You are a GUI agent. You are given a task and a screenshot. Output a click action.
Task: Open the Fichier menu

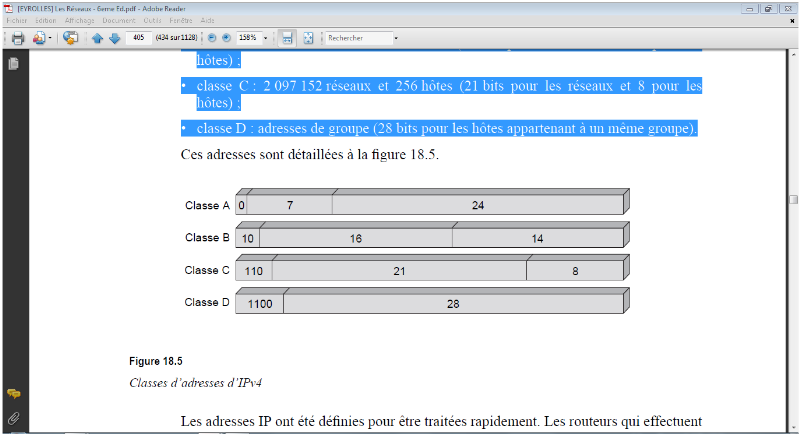click(x=16, y=20)
